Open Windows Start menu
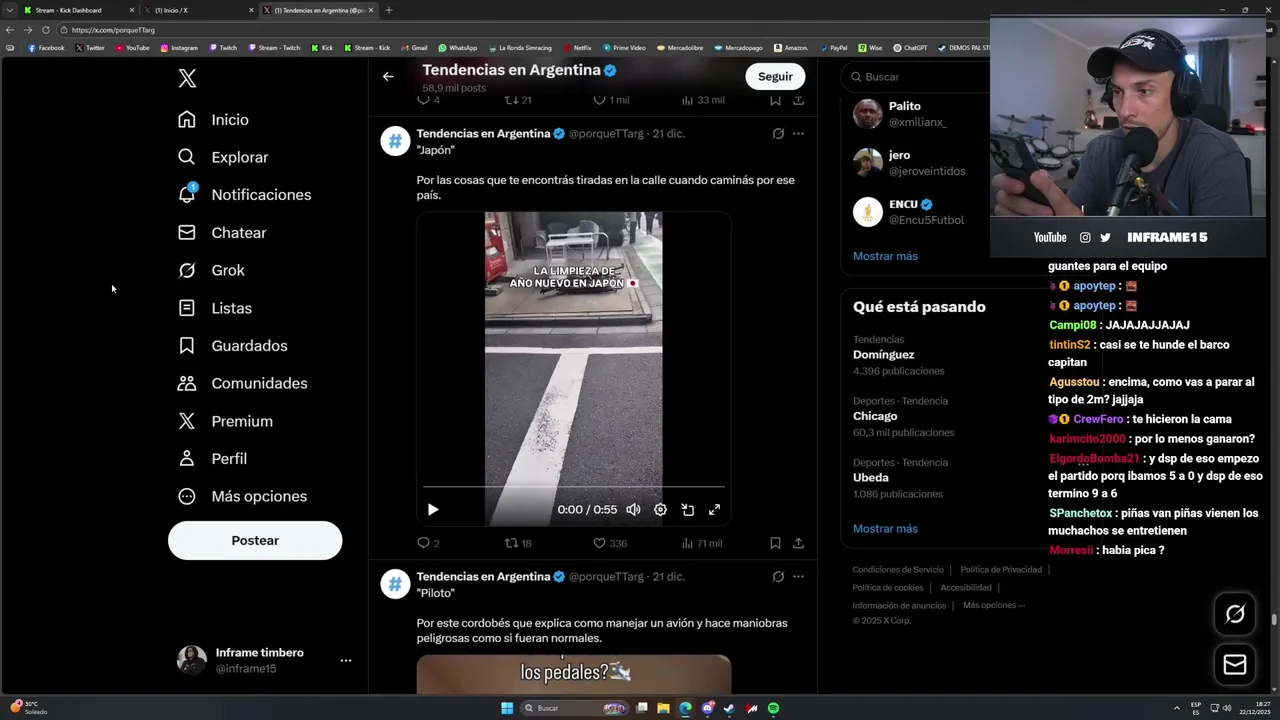This screenshot has width=1280, height=720. pyautogui.click(x=507, y=708)
